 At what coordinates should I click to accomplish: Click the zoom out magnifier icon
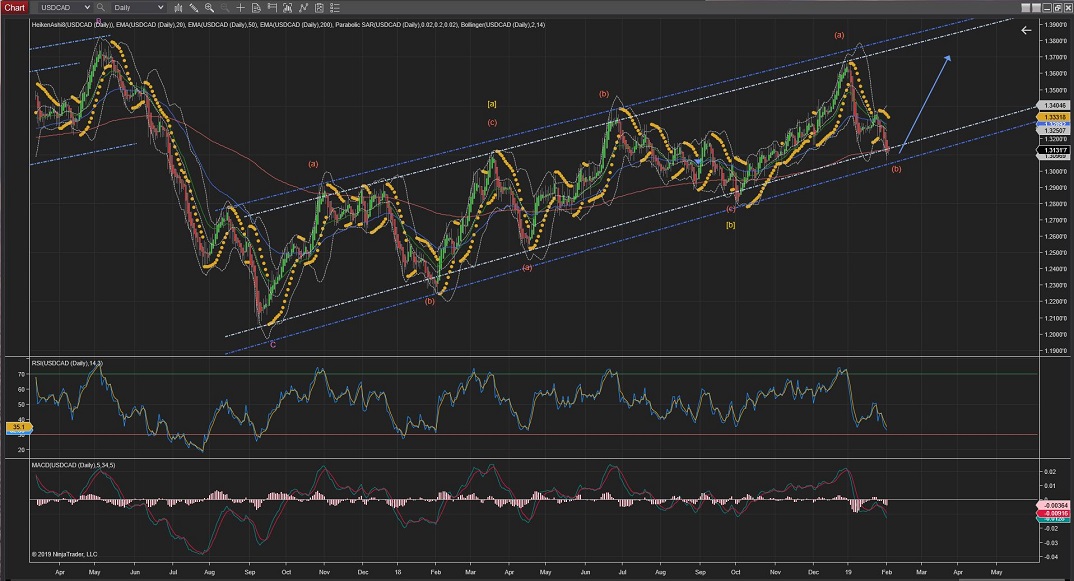tap(225, 8)
